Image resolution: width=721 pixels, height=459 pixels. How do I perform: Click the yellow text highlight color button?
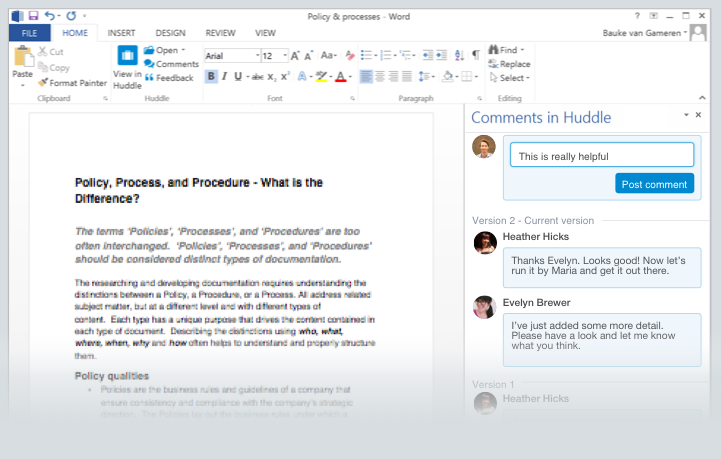click(x=321, y=76)
